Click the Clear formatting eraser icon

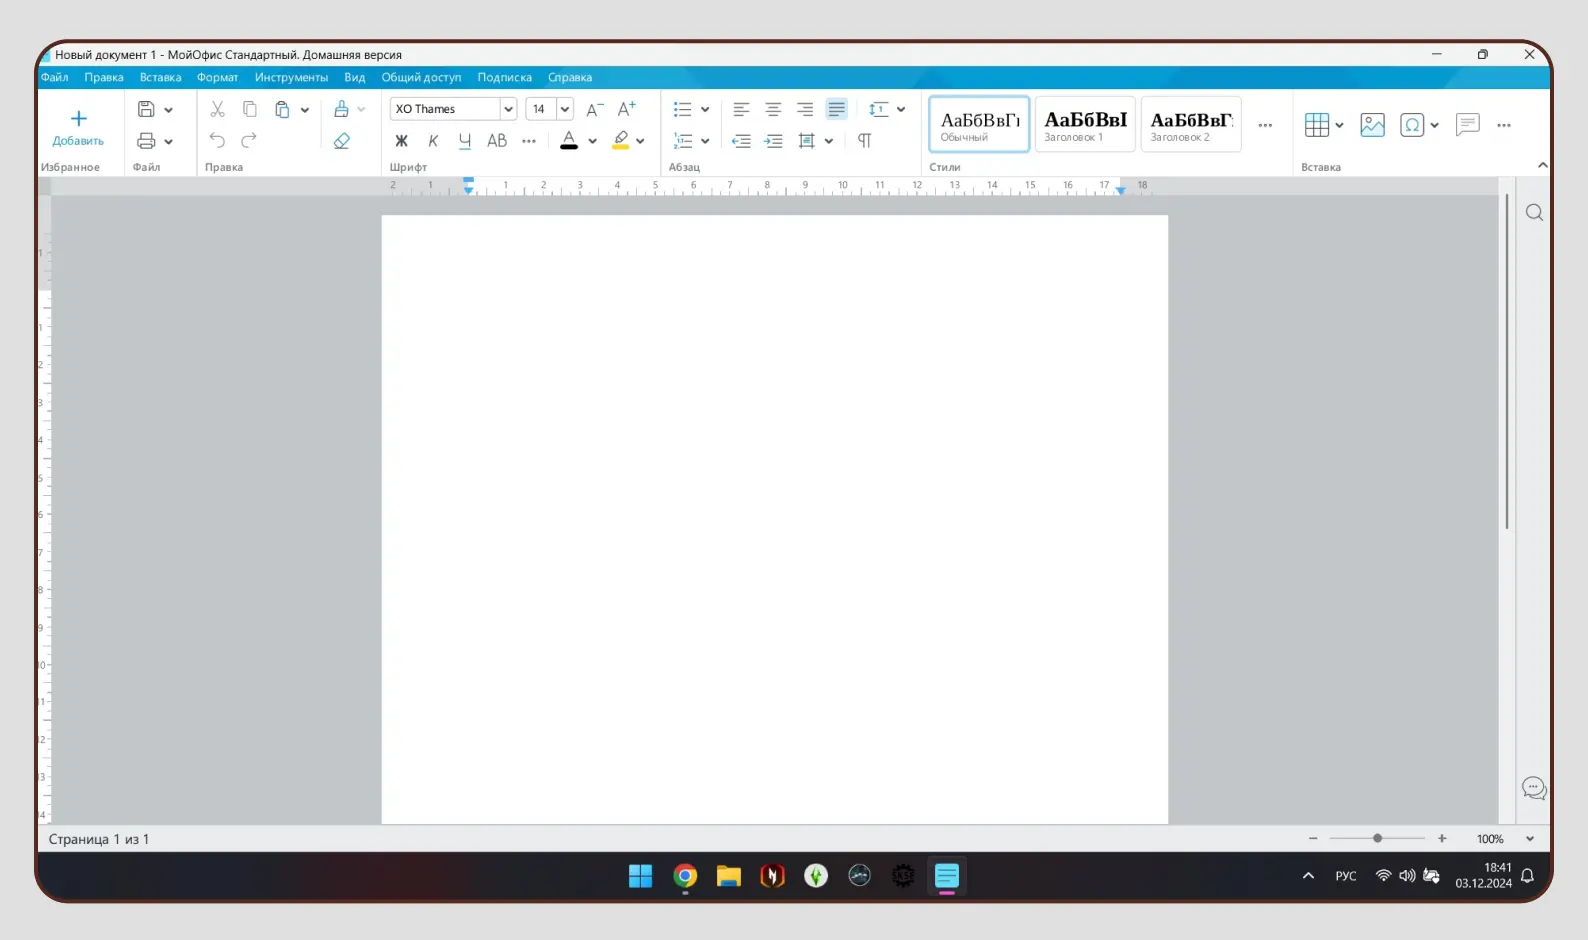(x=342, y=141)
